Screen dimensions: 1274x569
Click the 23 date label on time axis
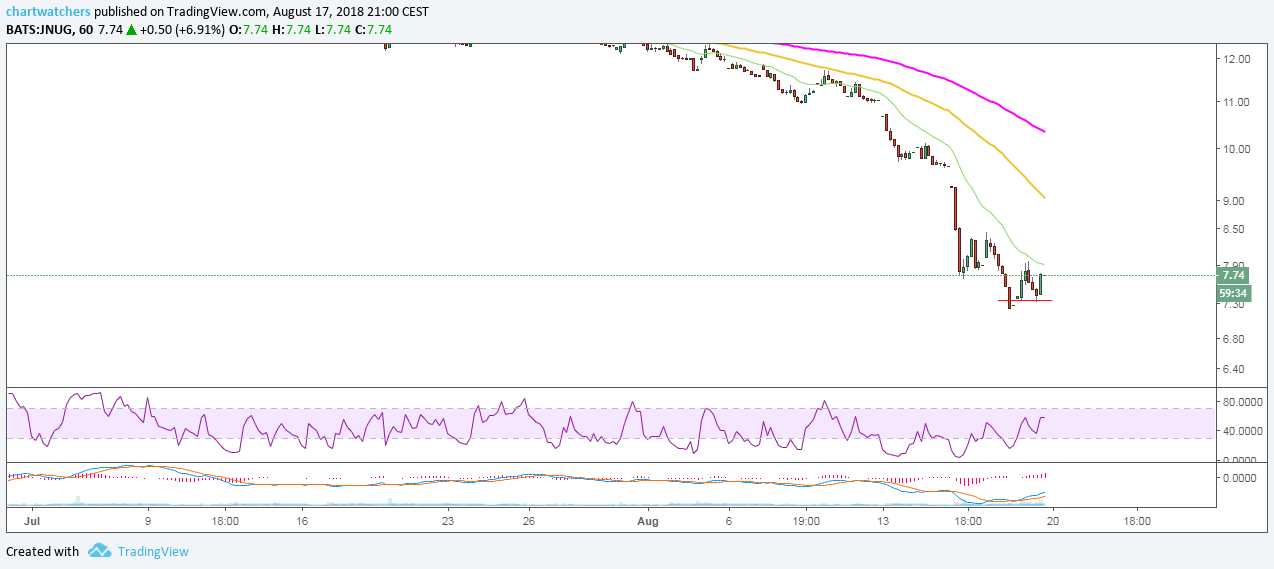click(448, 521)
